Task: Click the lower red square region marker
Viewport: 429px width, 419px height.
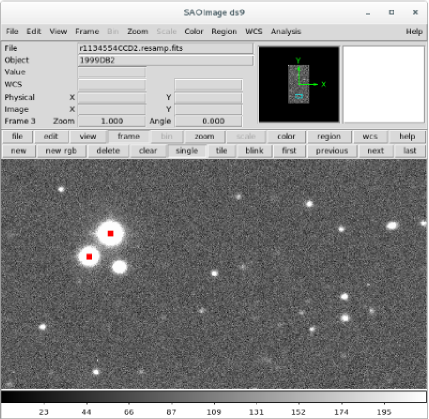Action: [89, 257]
